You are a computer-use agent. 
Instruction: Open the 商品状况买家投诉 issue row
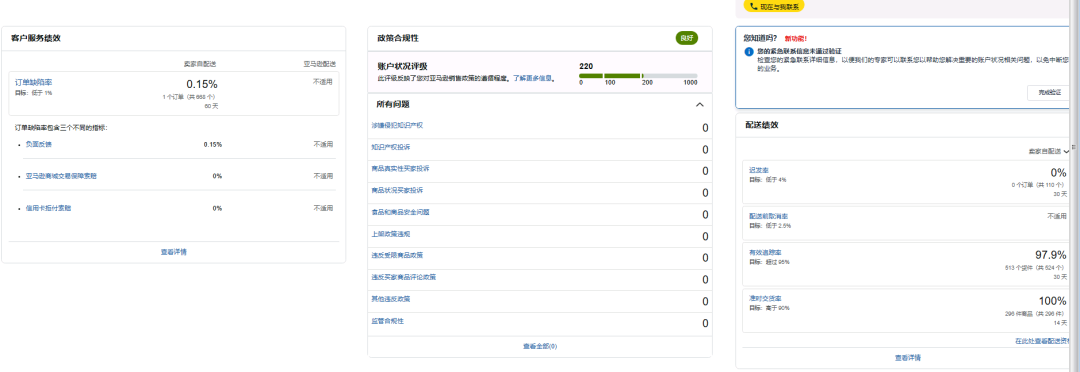click(x=540, y=192)
